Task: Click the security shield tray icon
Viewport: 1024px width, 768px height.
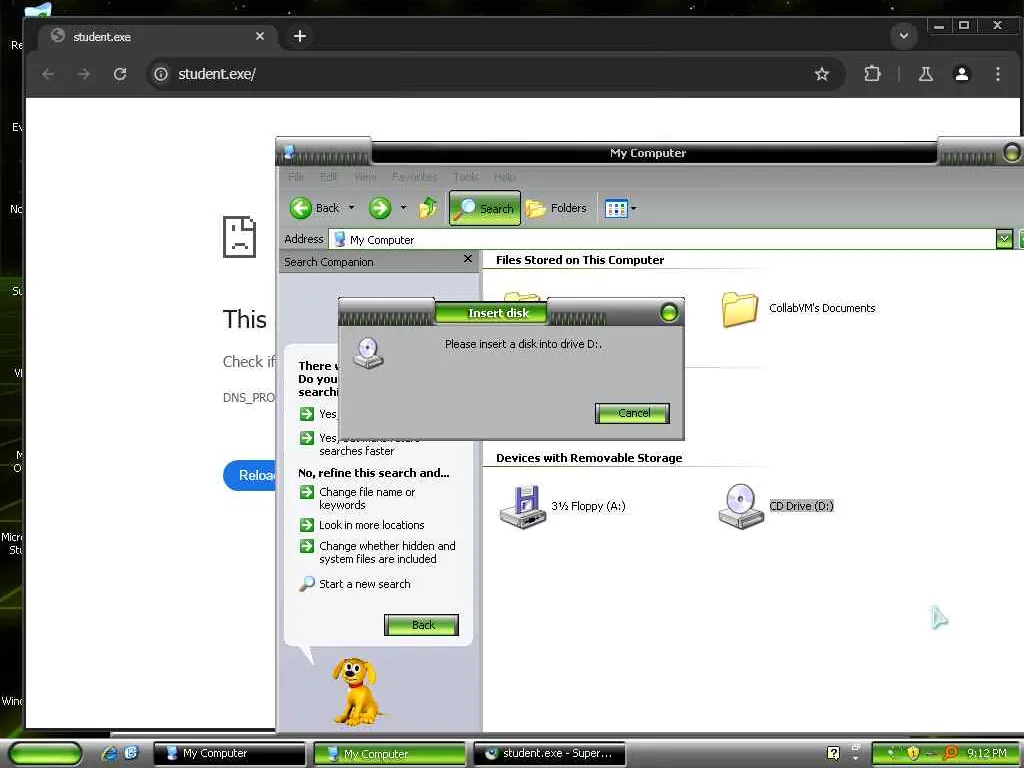Action: 913,753
